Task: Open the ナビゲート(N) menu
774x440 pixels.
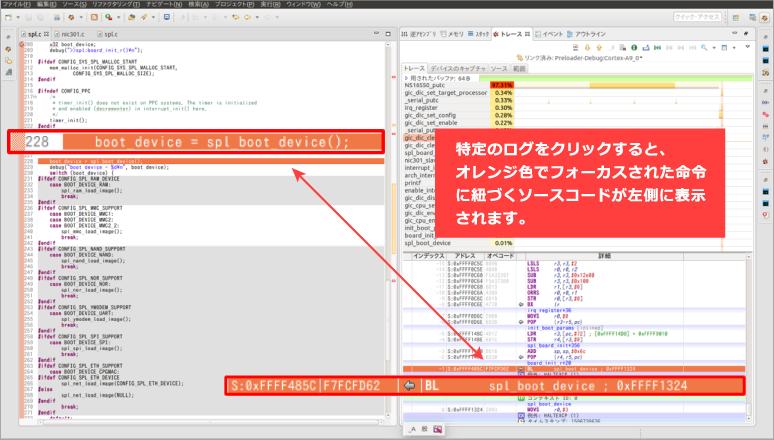Action: (164, 4)
